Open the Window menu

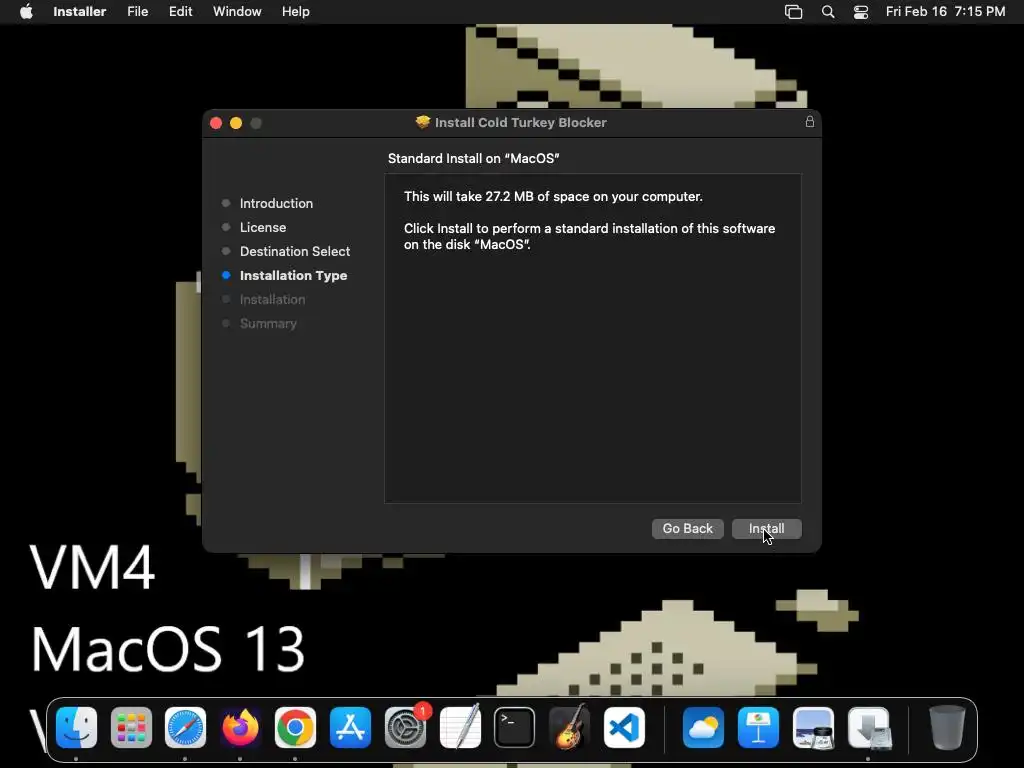[237, 12]
